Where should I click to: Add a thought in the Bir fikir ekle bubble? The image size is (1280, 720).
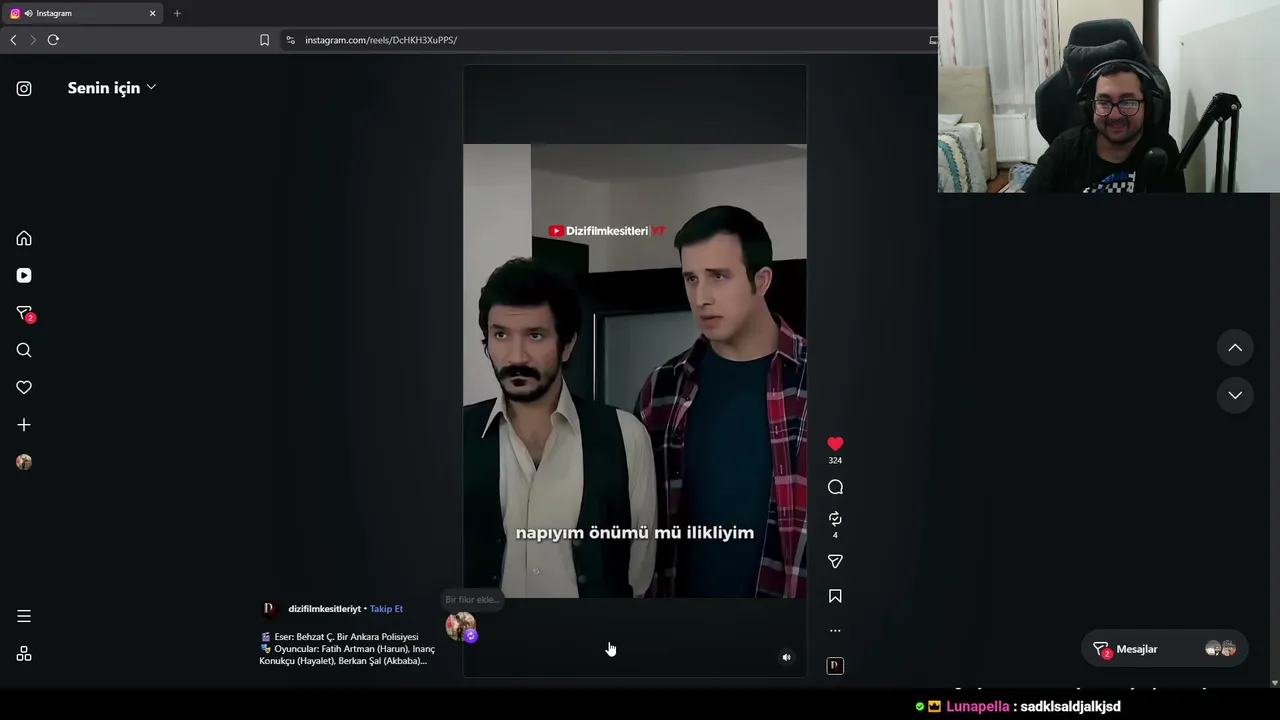[470, 600]
